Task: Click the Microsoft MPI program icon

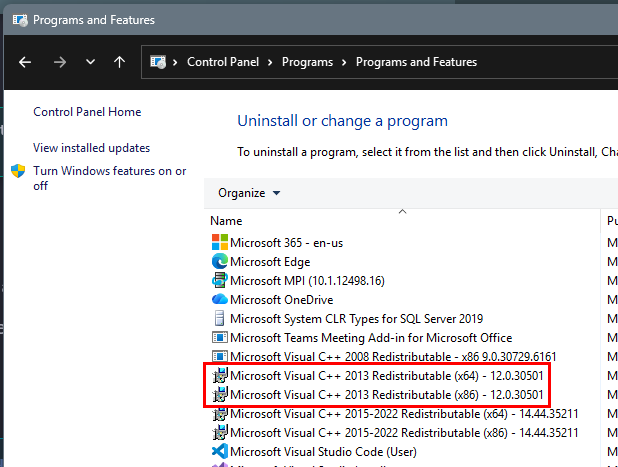Action: (220, 280)
